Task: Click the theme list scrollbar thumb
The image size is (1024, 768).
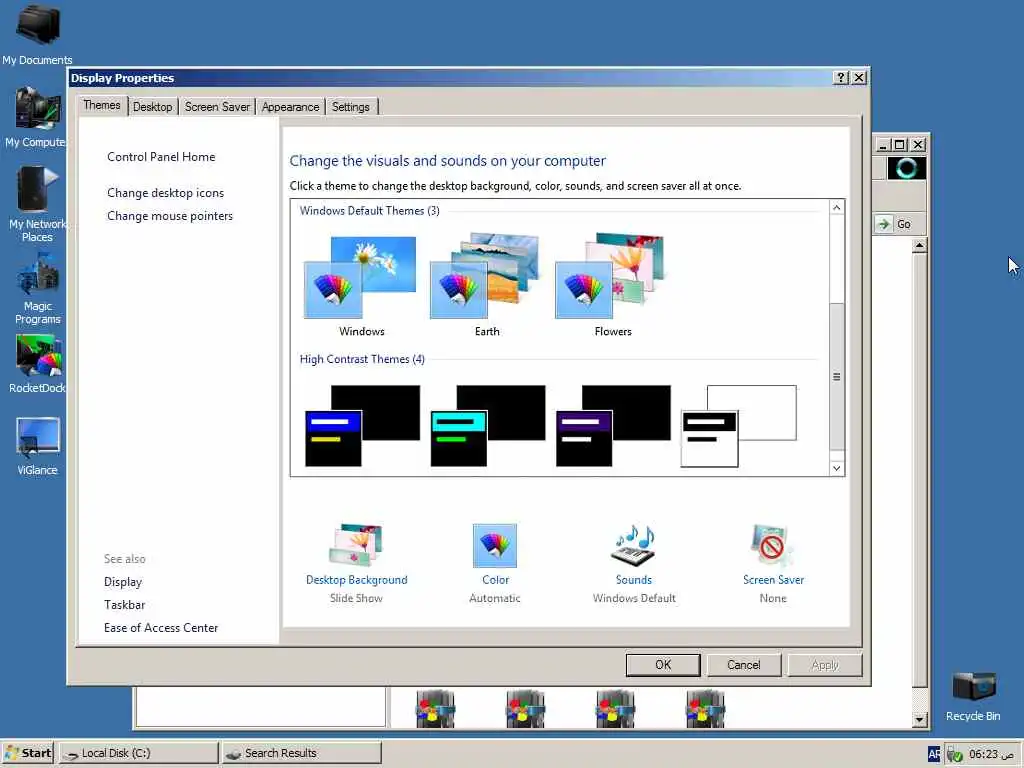Action: point(837,376)
